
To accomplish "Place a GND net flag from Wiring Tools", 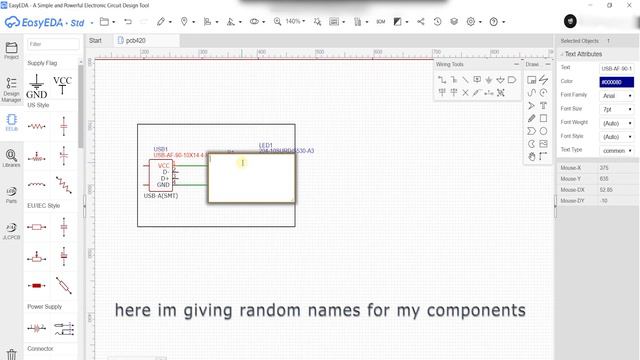I will pyautogui.click(x=489, y=80).
